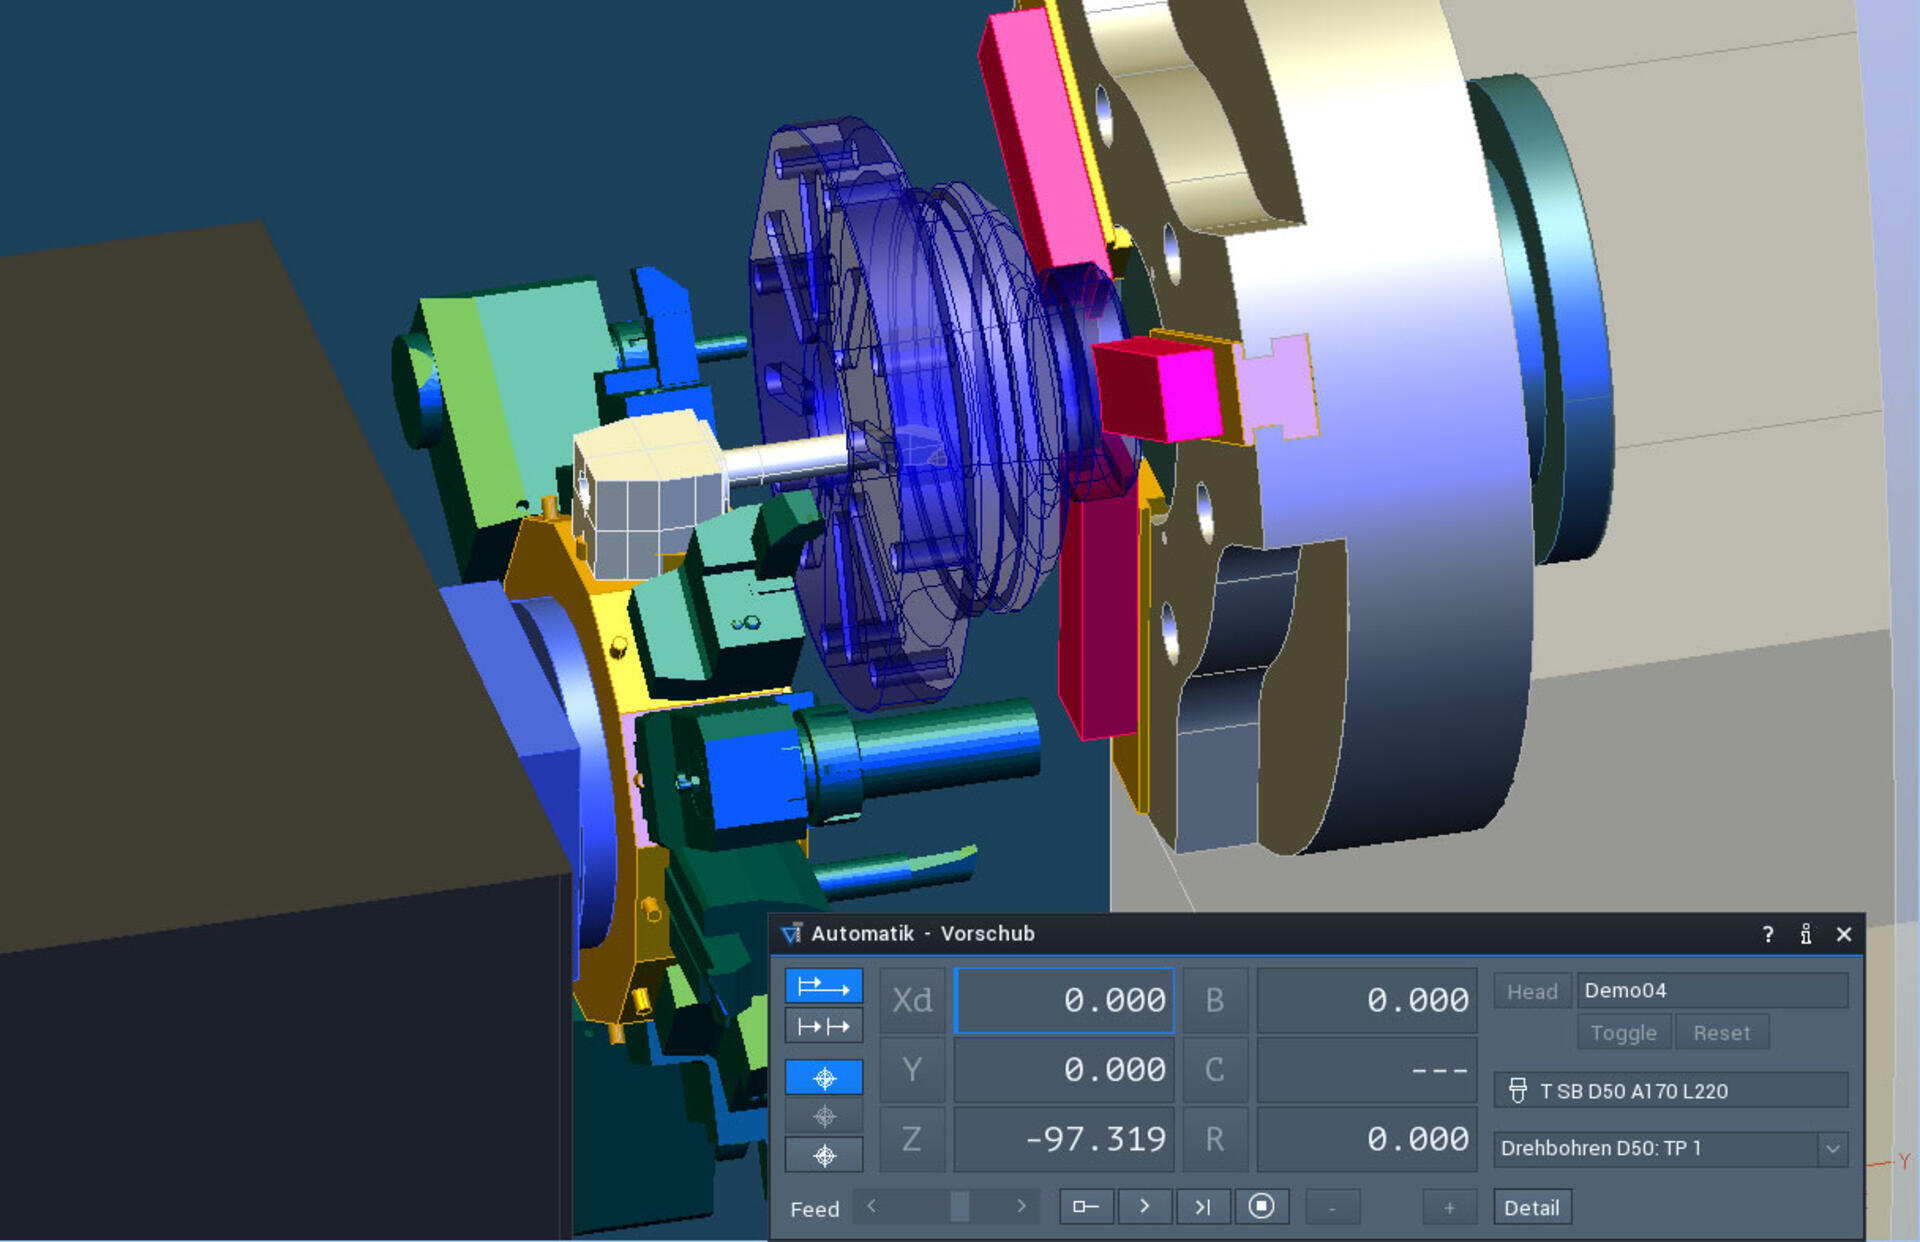This screenshot has width=1920, height=1242.
Task: Close the Automatik - Vorschub dialog
Action: [1843, 934]
